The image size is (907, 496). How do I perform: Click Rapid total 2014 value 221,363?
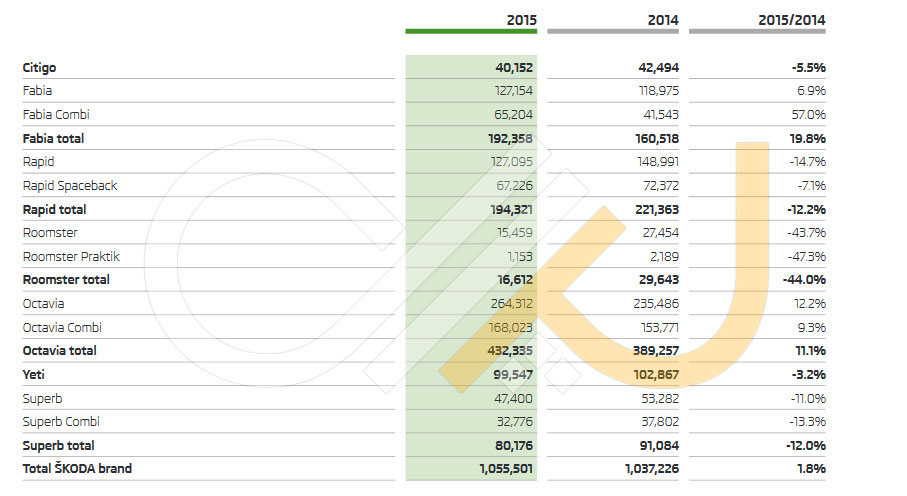pyautogui.click(x=657, y=210)
